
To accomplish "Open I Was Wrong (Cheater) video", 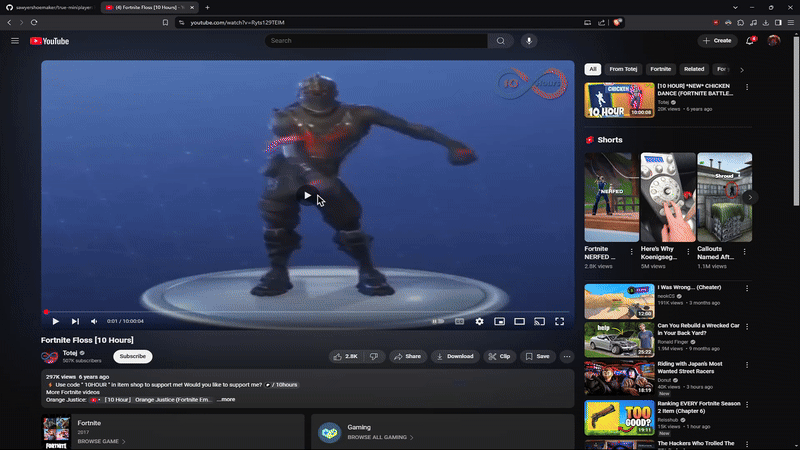I will [619, 302].
